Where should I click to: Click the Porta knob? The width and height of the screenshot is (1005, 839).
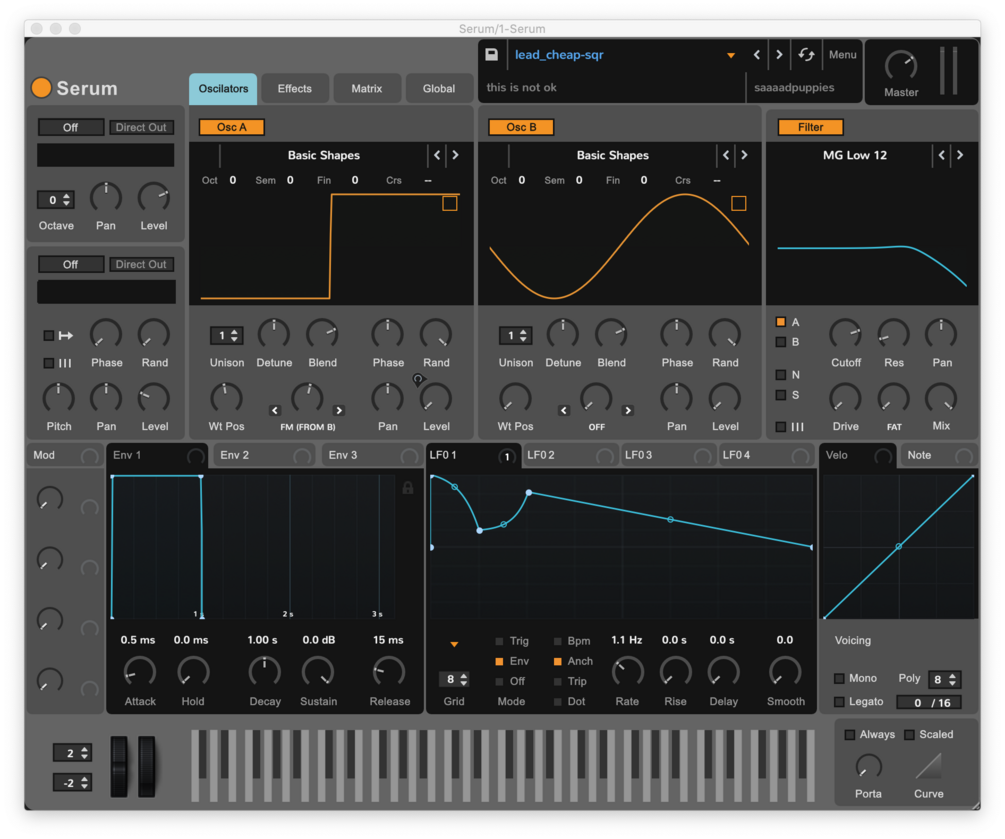pyautogui.click(x=868, y=767)
